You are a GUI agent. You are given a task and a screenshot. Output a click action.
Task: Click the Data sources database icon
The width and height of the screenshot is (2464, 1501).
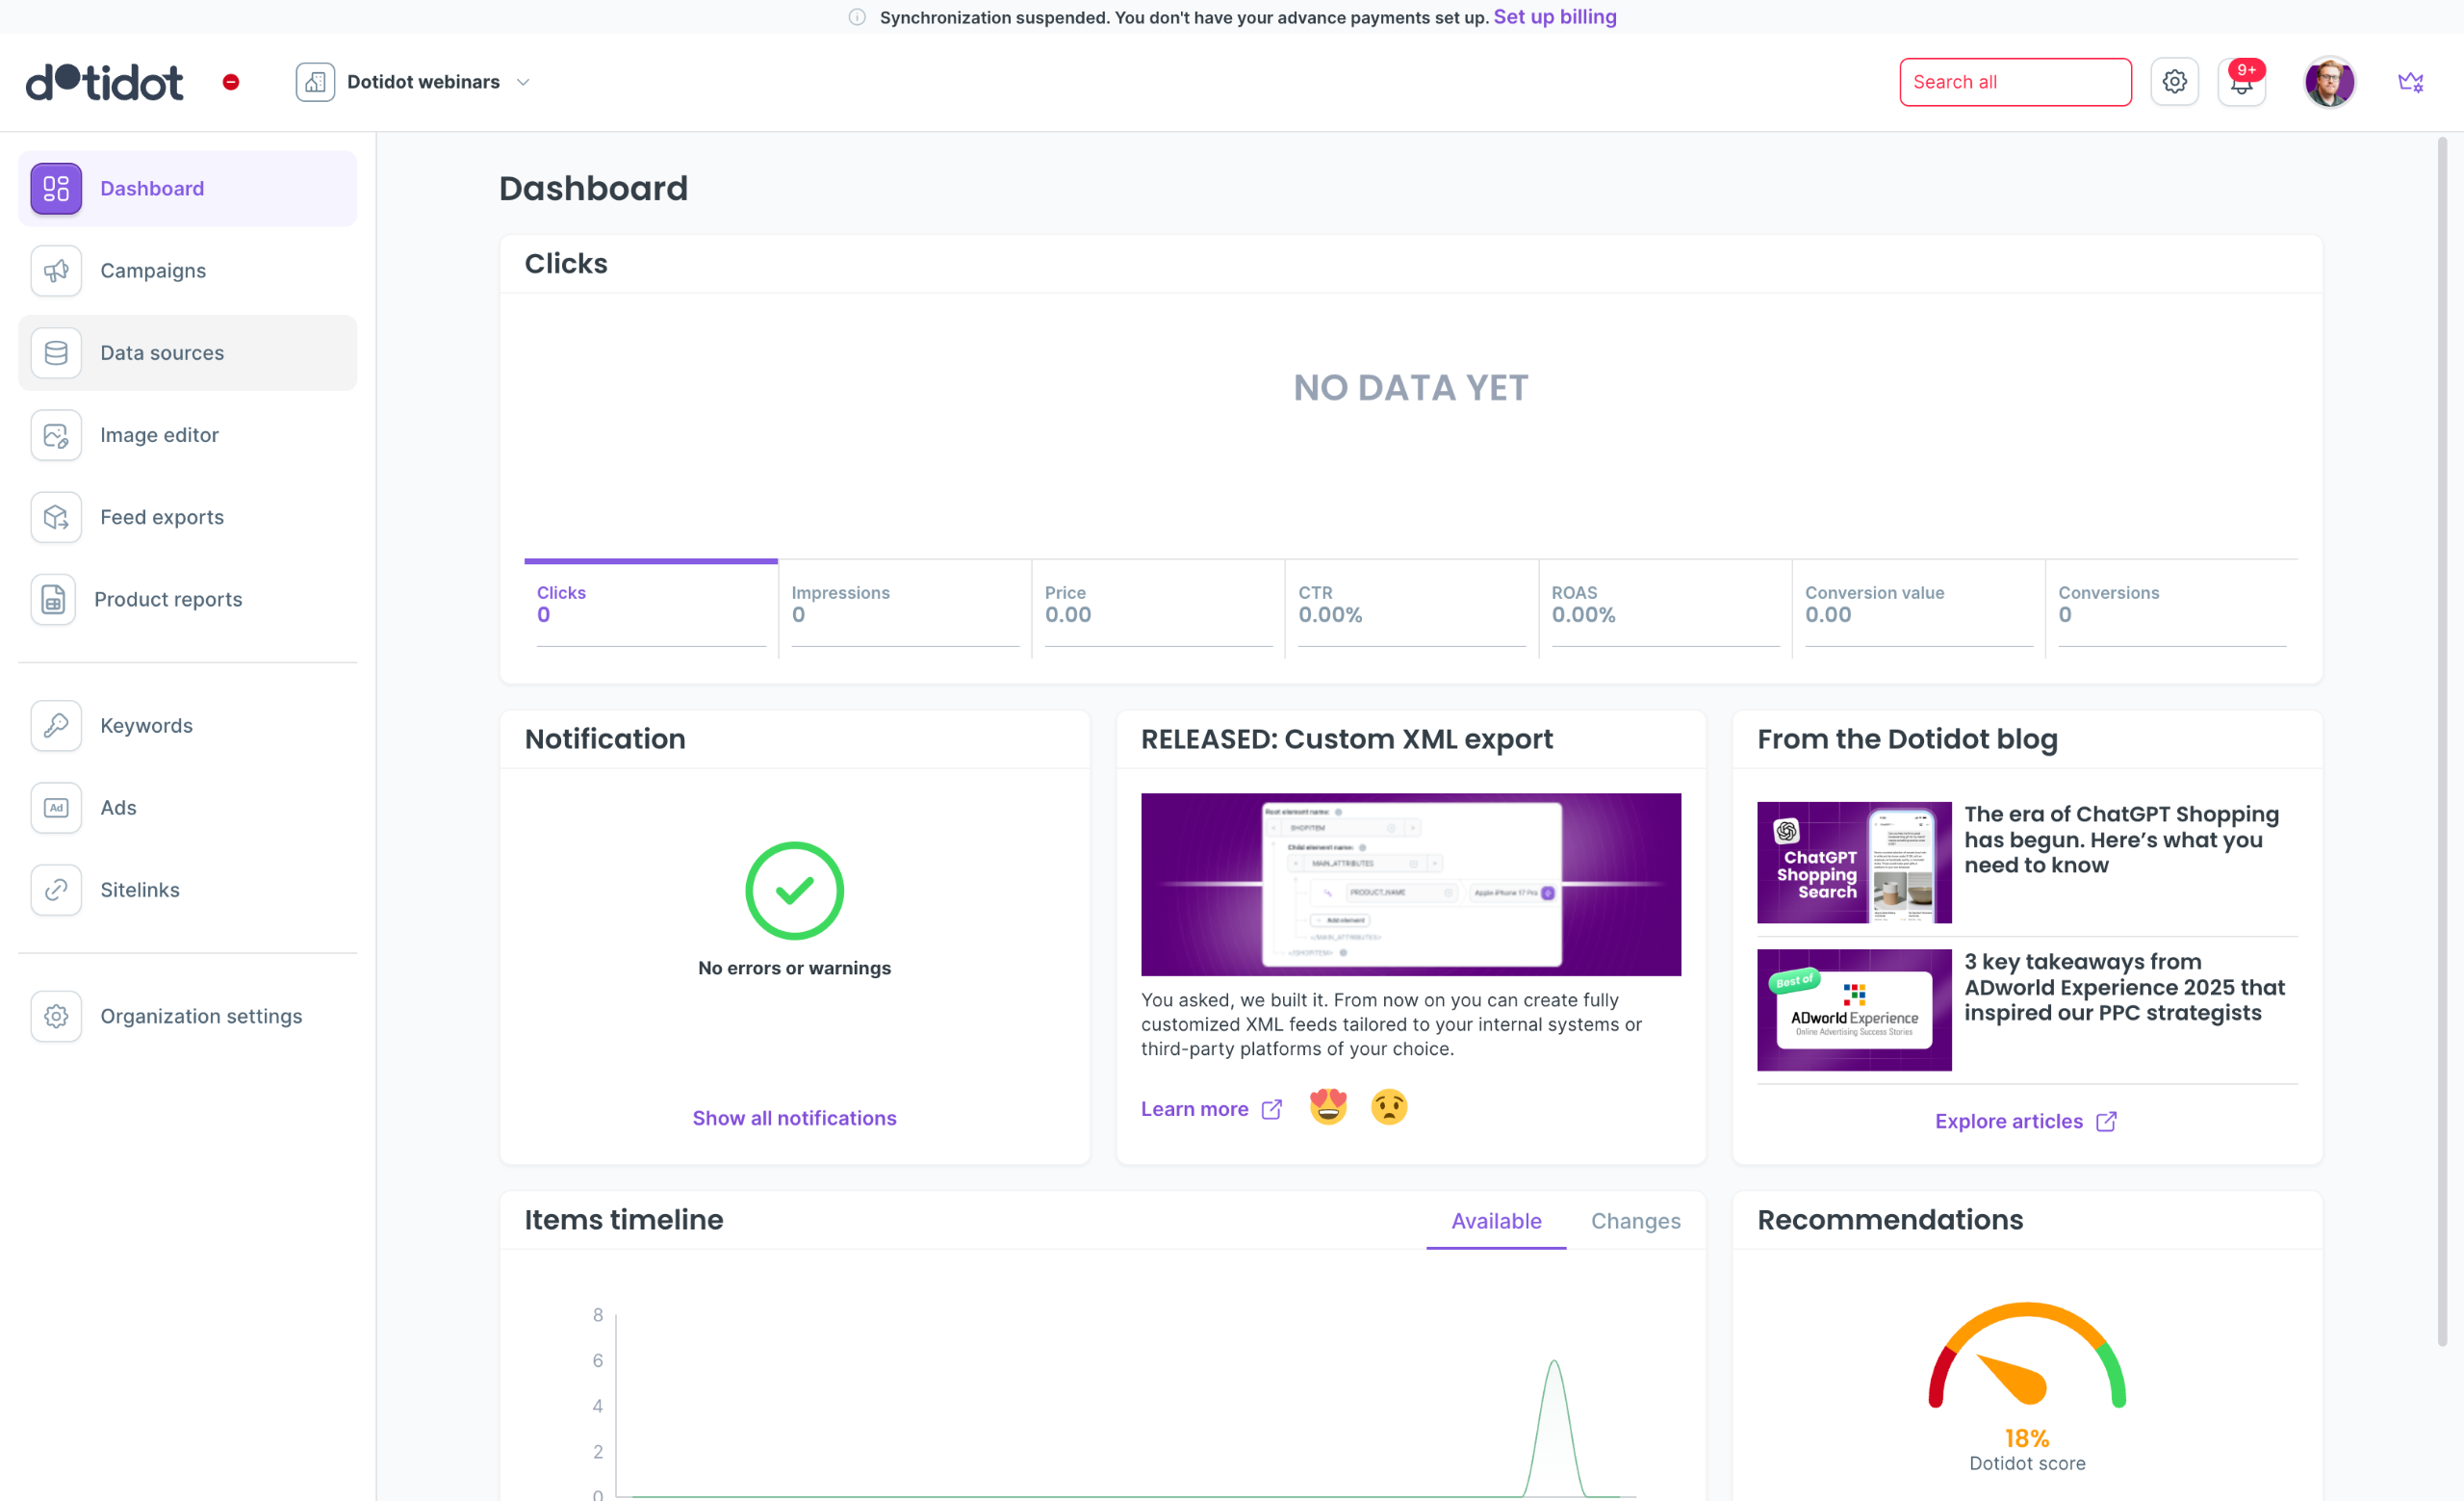[56, 353]
